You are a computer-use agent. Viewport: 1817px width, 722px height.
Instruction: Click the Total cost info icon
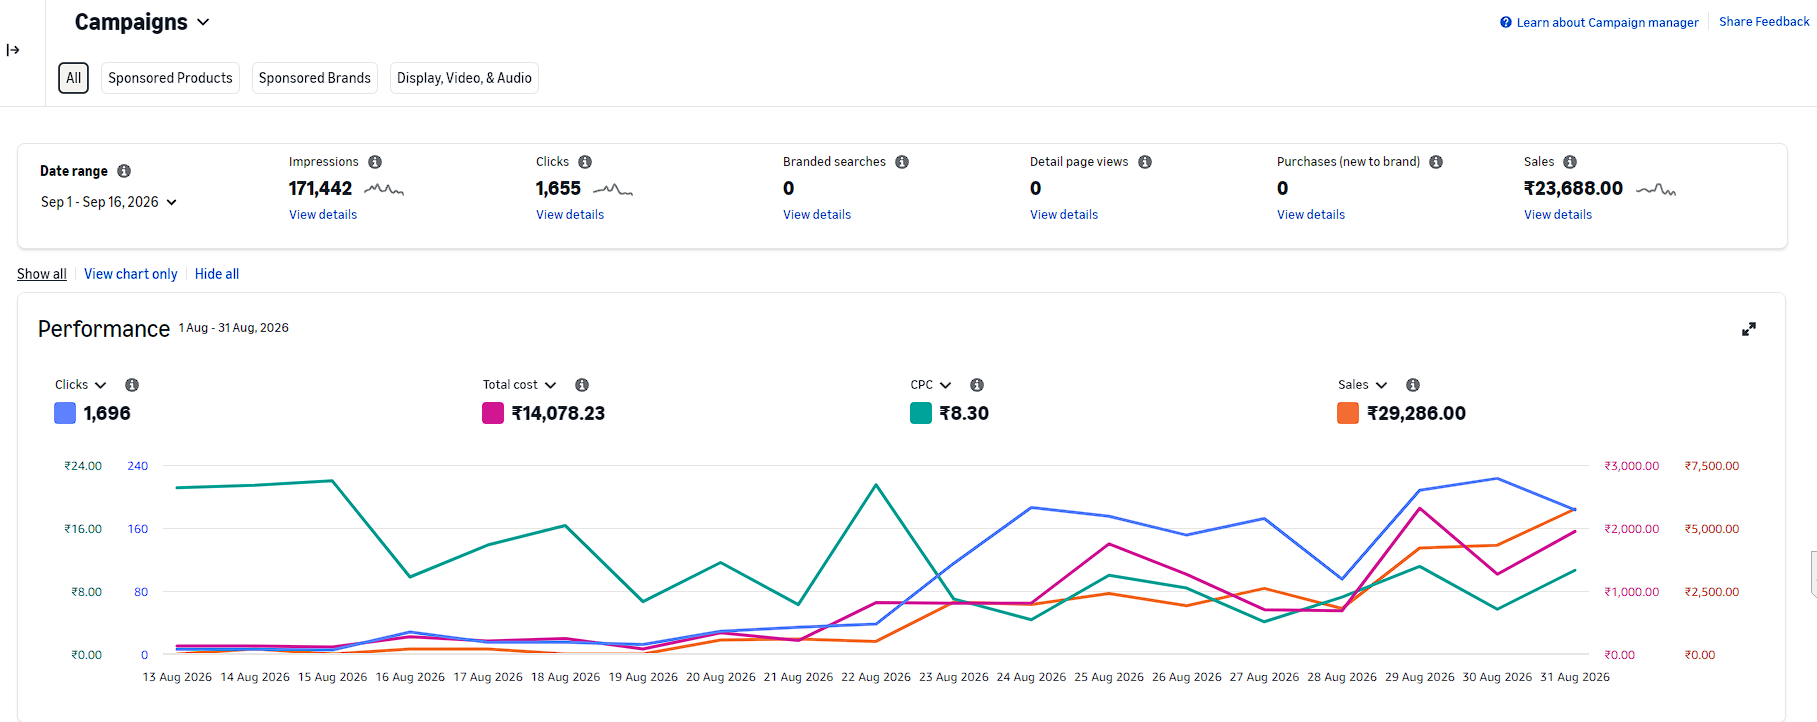[582, 385]
